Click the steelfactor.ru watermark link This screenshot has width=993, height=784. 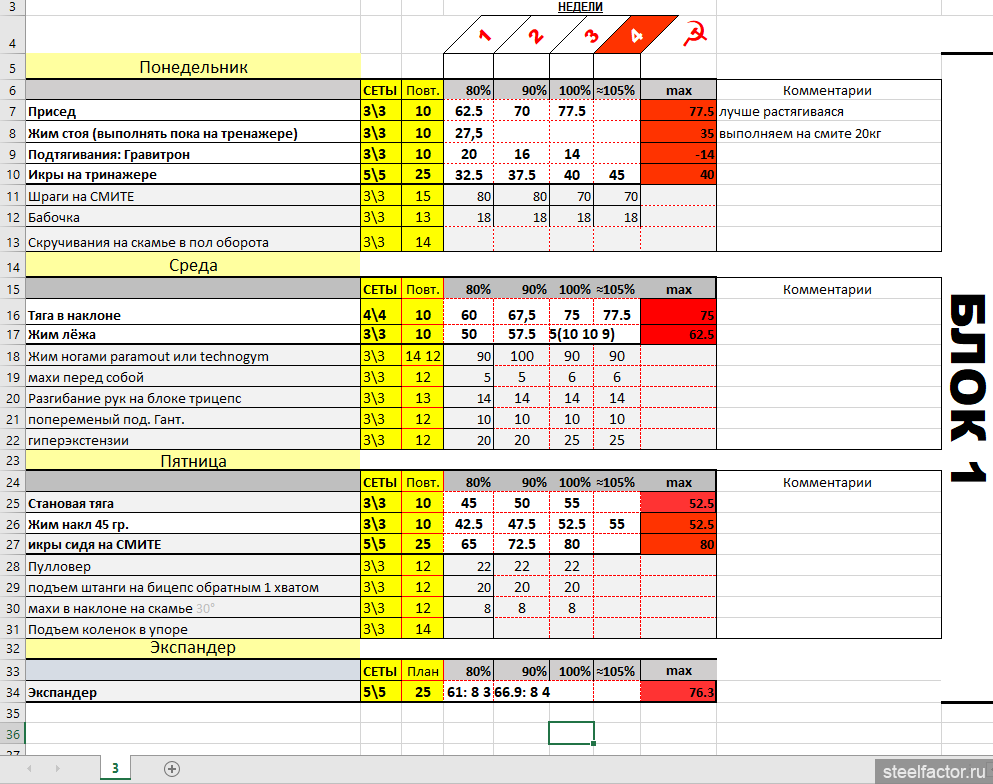pyautogui.click(x=931, y=771)
